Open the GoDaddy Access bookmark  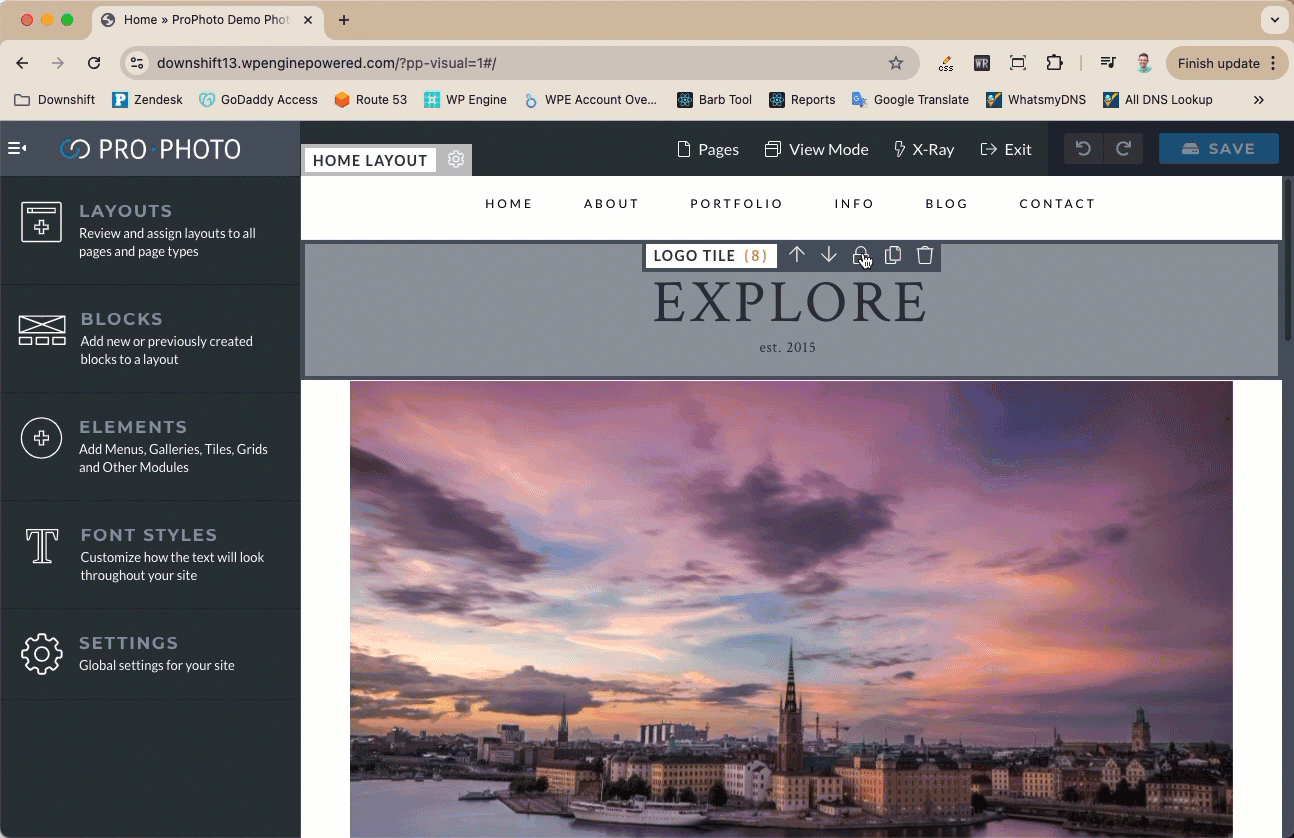coord(258,99)
